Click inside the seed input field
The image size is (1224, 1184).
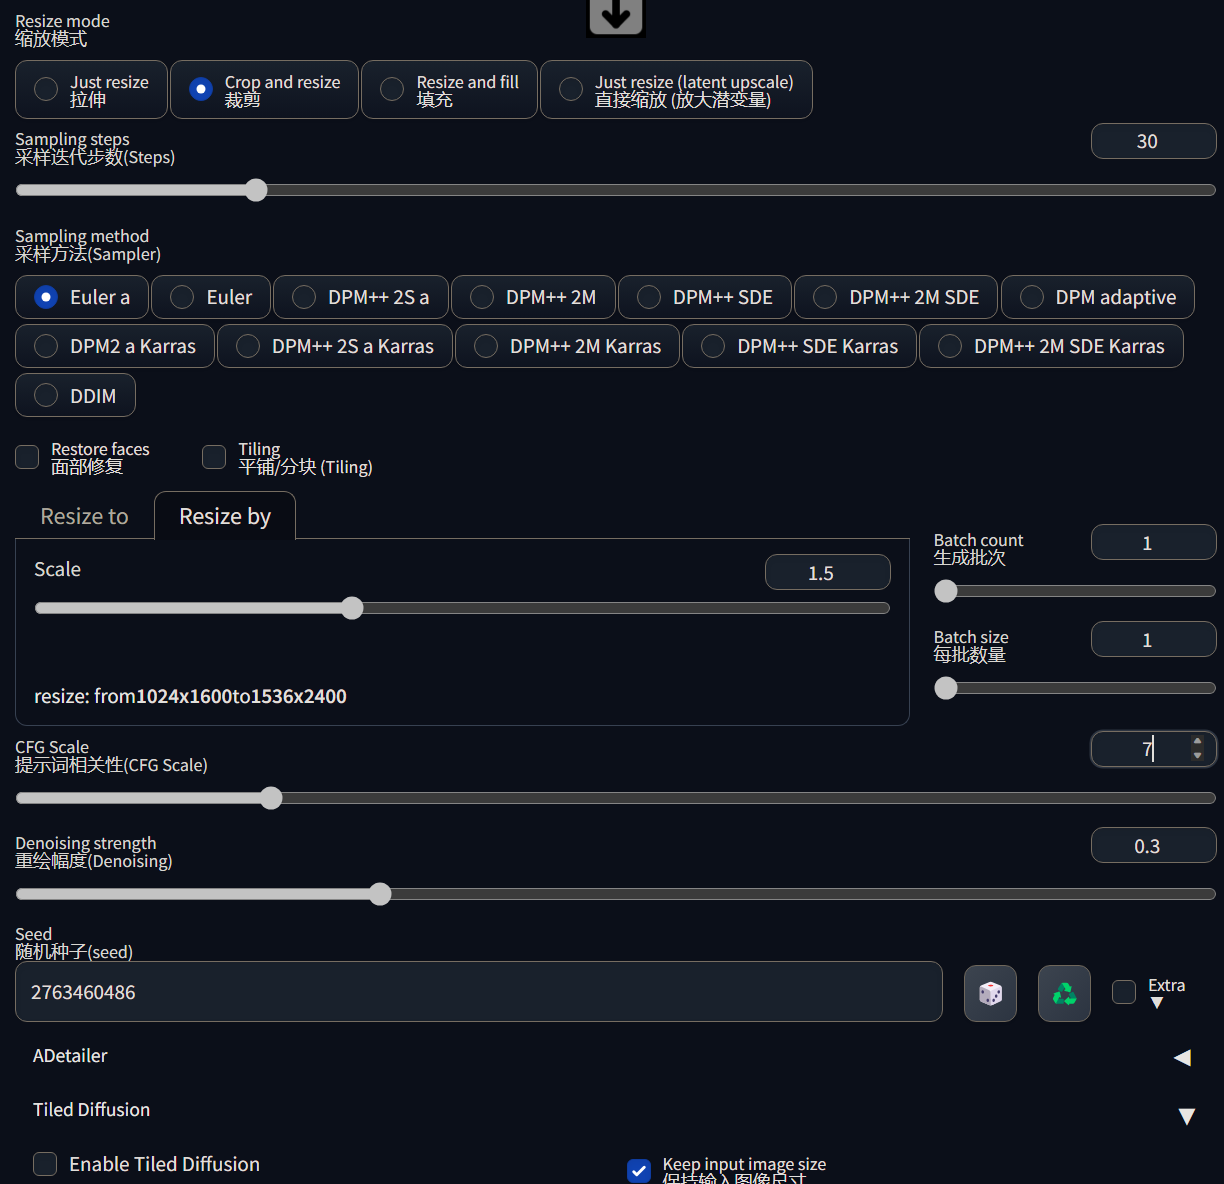[x=478, y=992]
